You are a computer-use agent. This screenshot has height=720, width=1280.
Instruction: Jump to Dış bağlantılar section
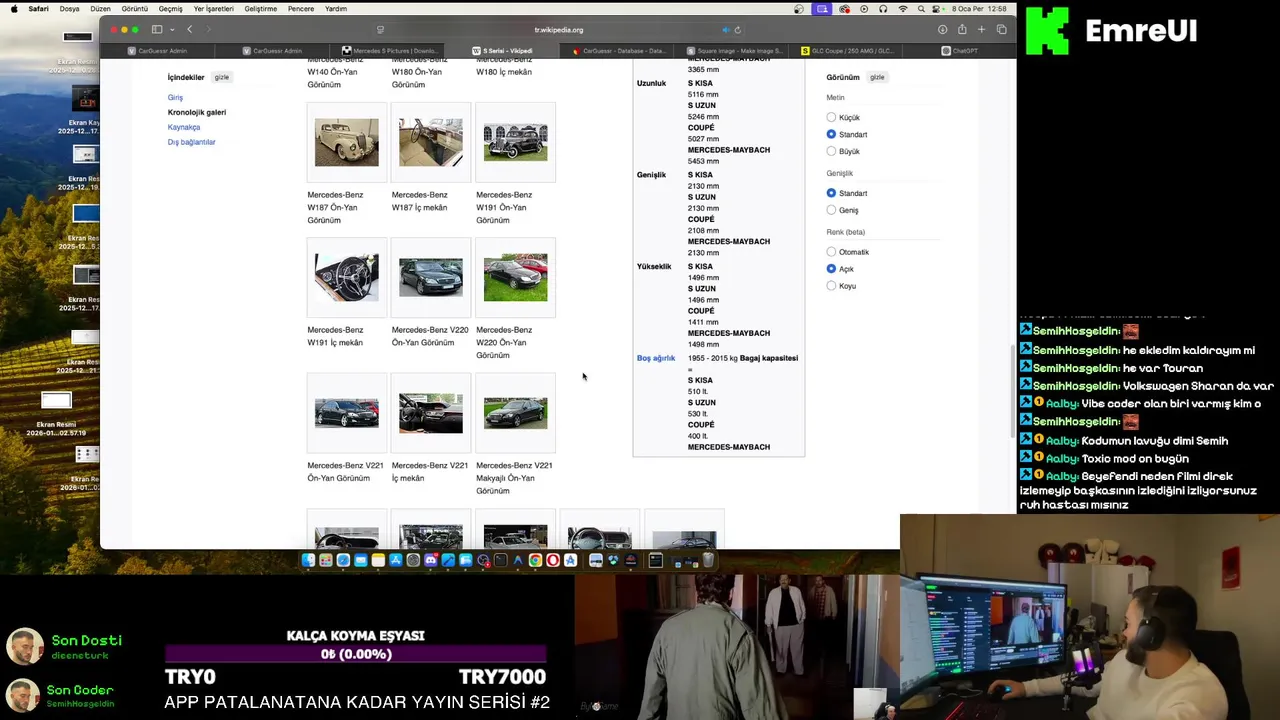192,142
